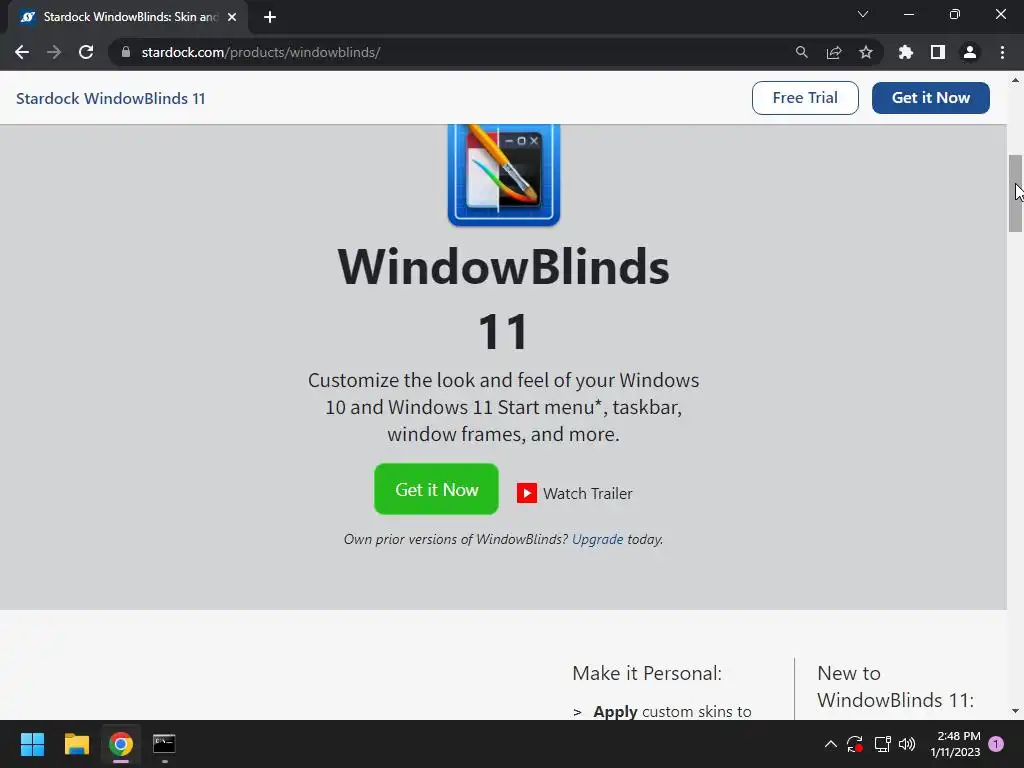This screenshot has width=1024, height=768.
Task: Click the WindowBlinds paintbrush product logo
Action: pos(504,175)
